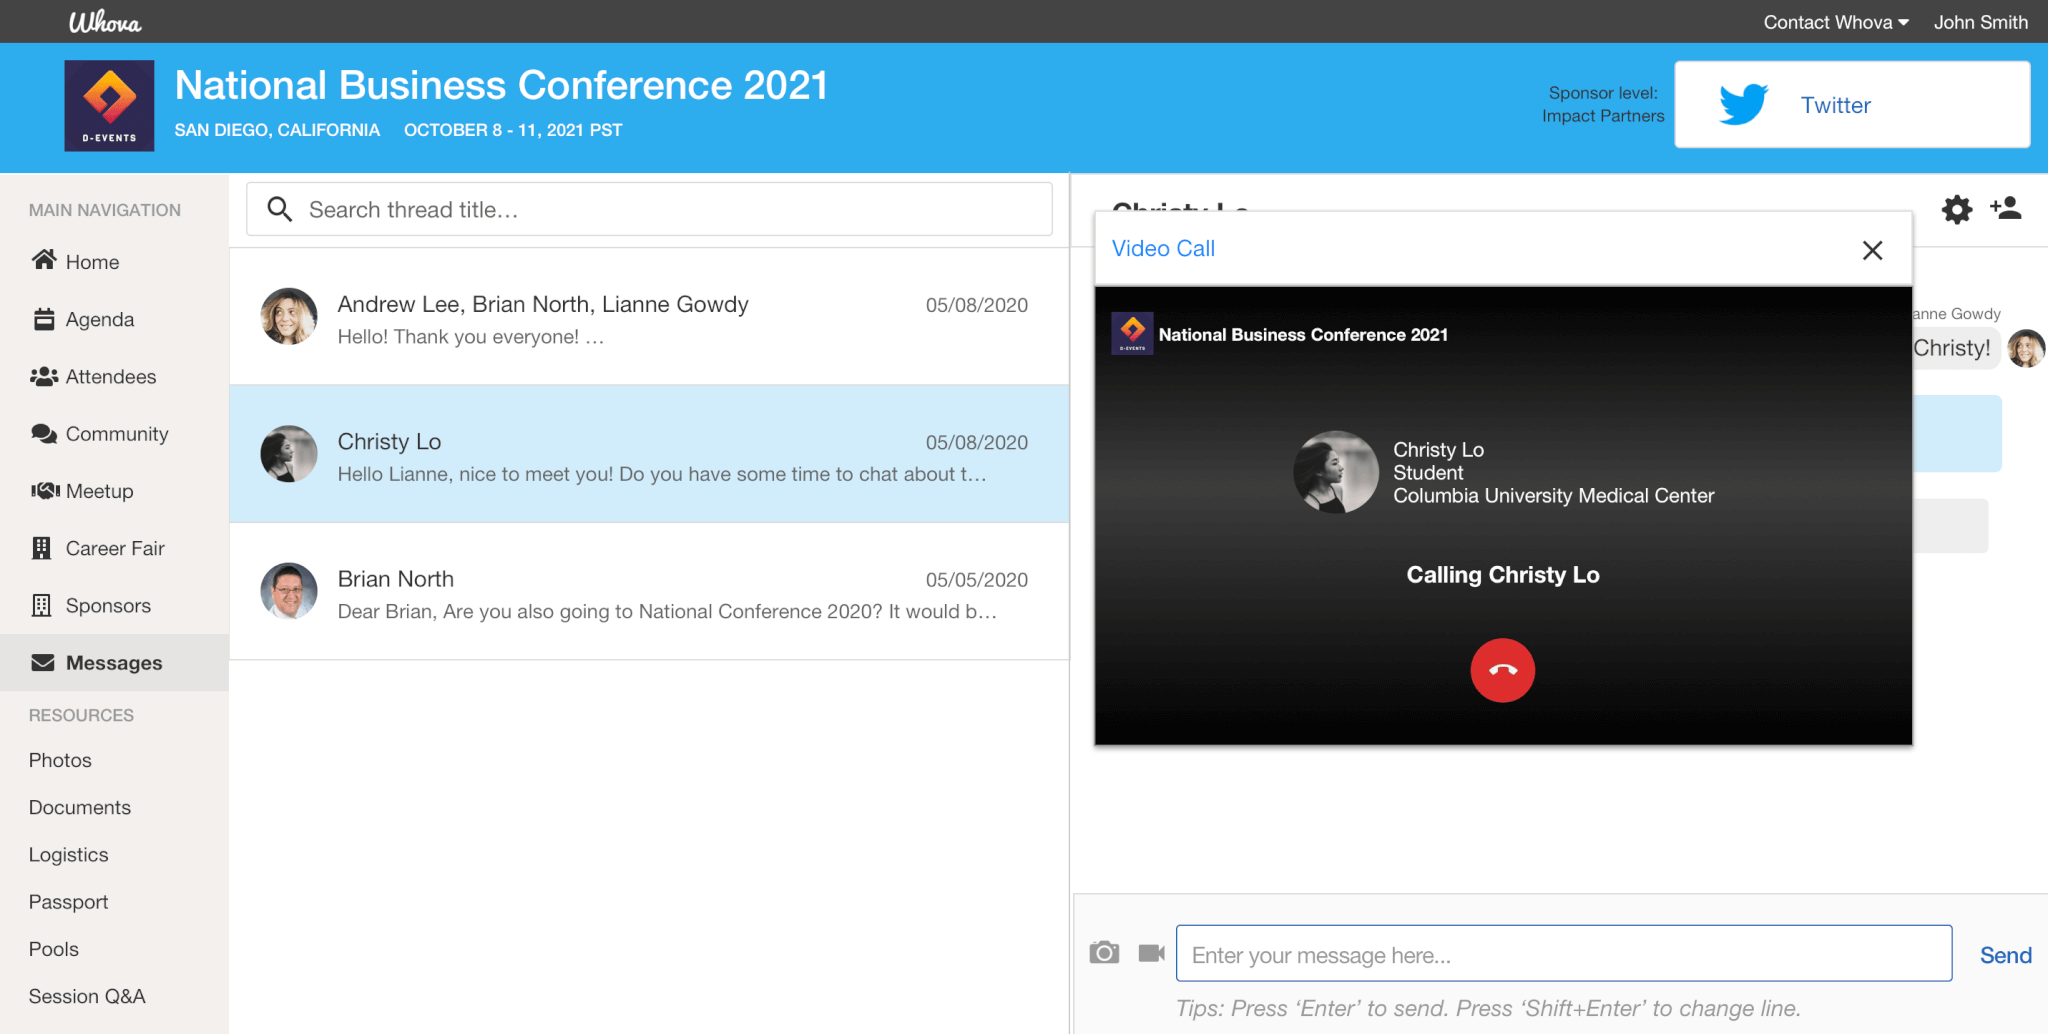The height and width of the screenshot is (1034, 2048).
Task: Click the red hang up call button
Action: pos(1502,670)
